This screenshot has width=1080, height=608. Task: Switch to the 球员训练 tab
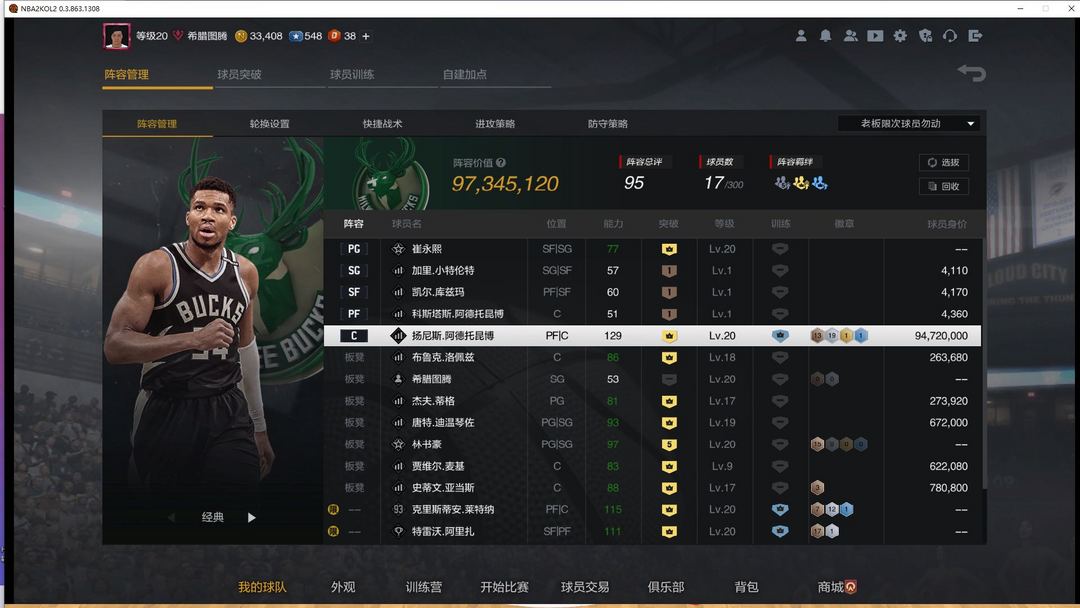click(x=352, y=74)
